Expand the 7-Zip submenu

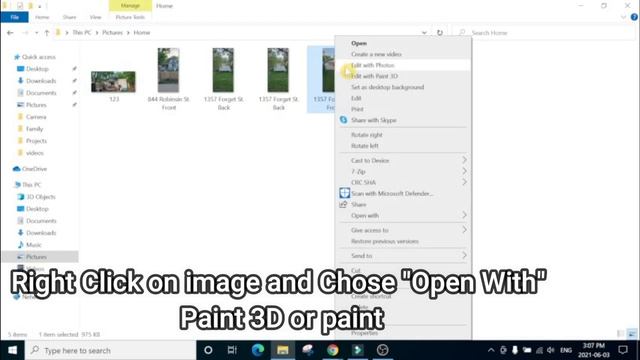click(x=403, y=172)
